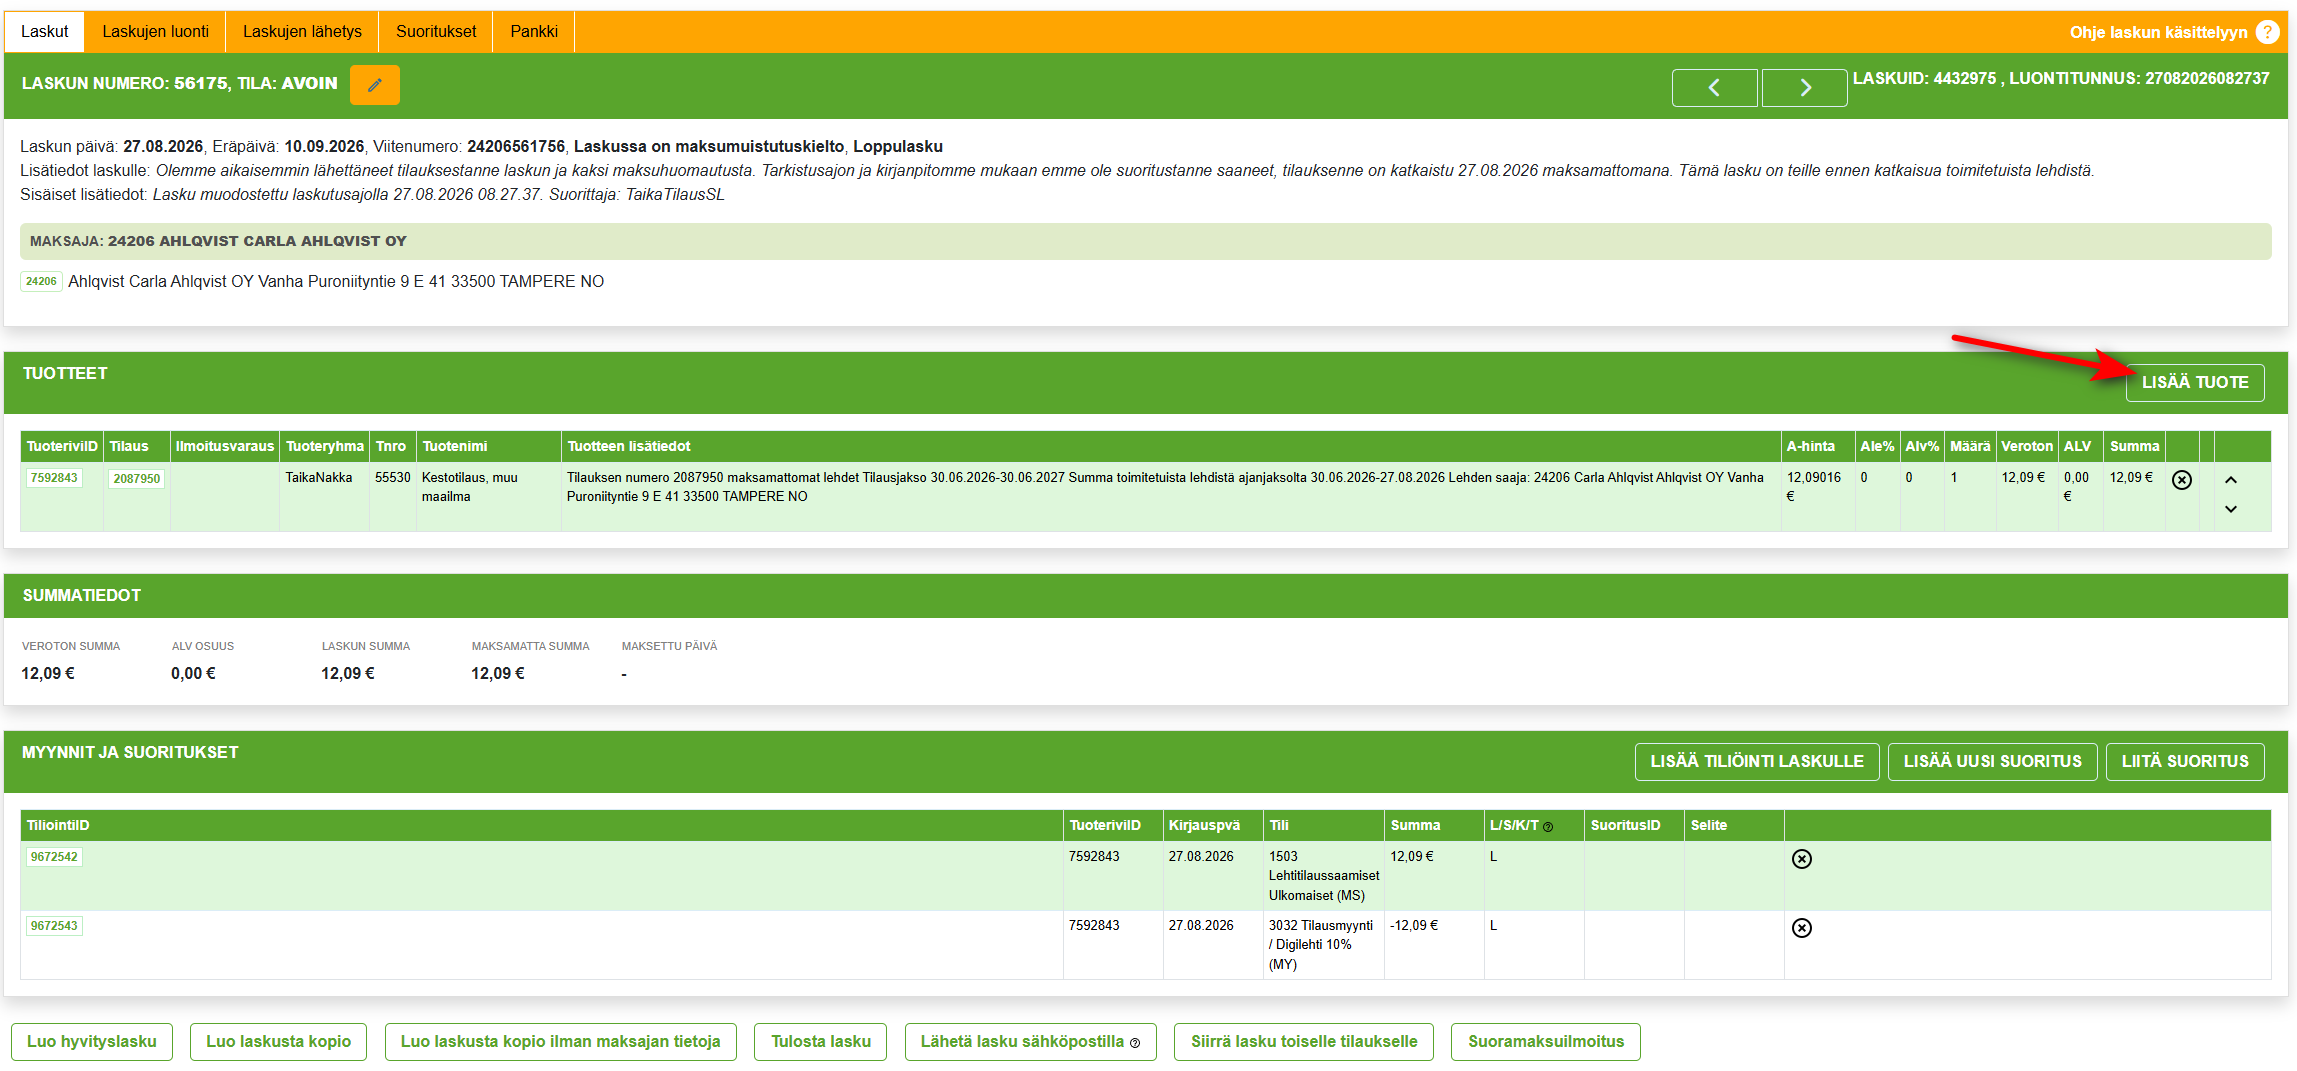Click Lisää tiliöinti laskulle button
Image resolution: width=2297 pixels, height=1071 pixels.
1756,762
